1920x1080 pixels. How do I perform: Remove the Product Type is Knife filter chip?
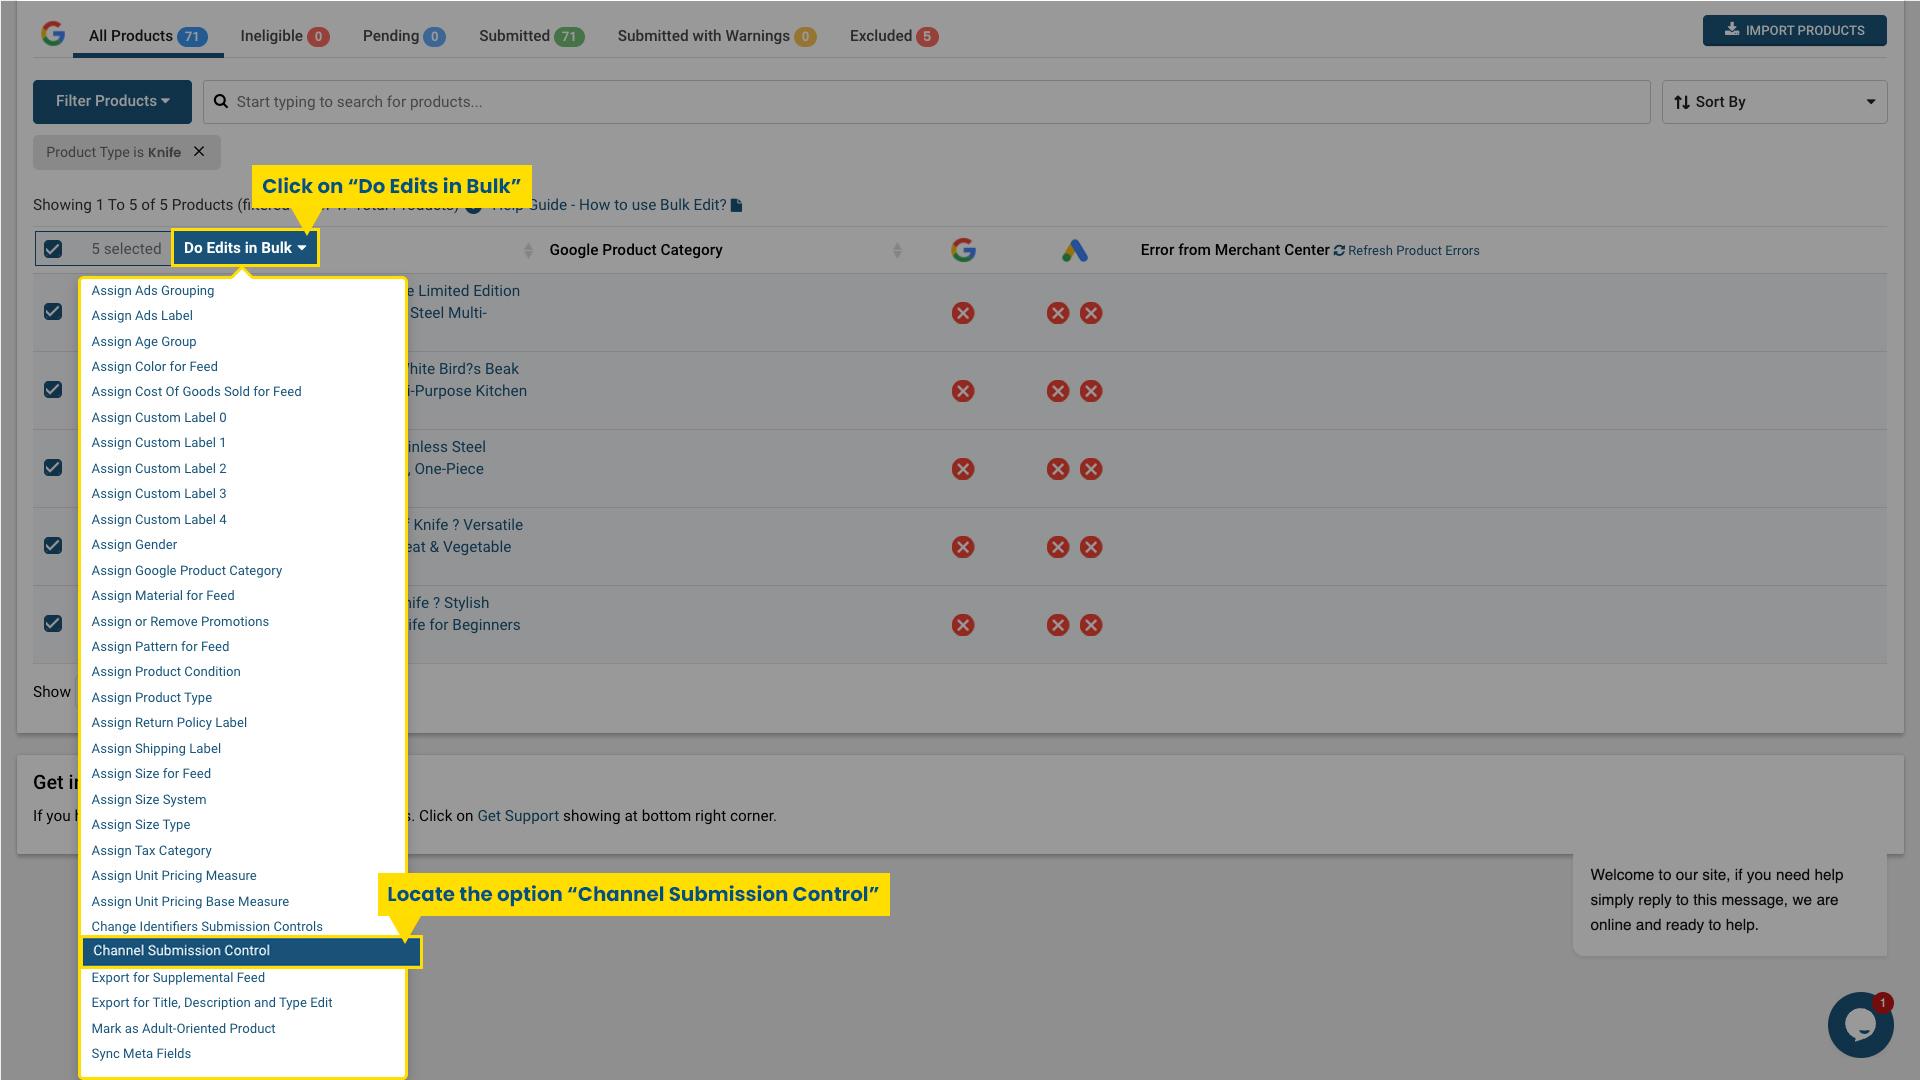coord(198,152)
